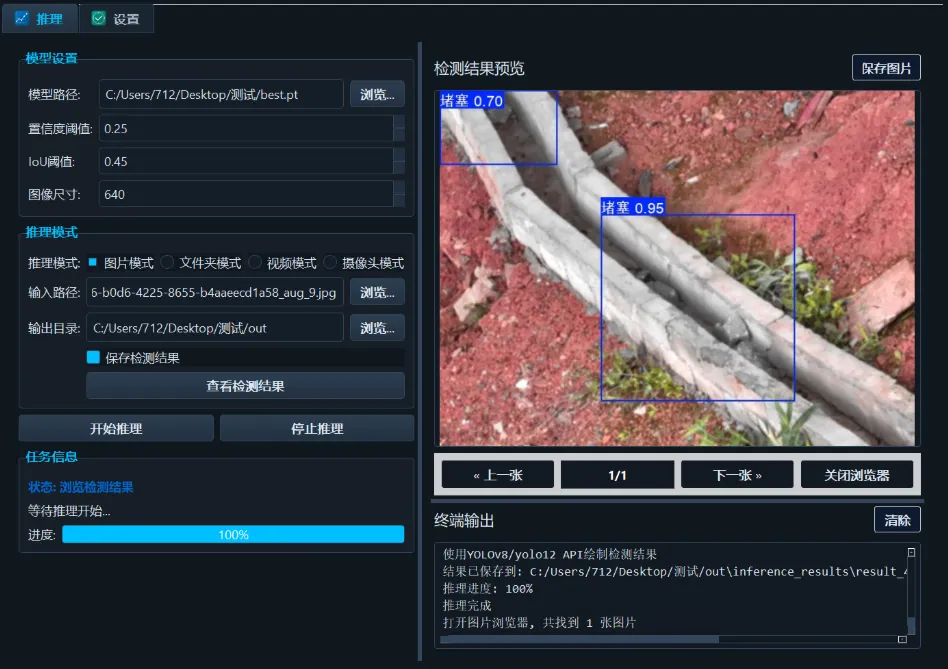Browse for an output directory next to 输出目录
This screenshot has width=948, height=669.
pos(377,328)
